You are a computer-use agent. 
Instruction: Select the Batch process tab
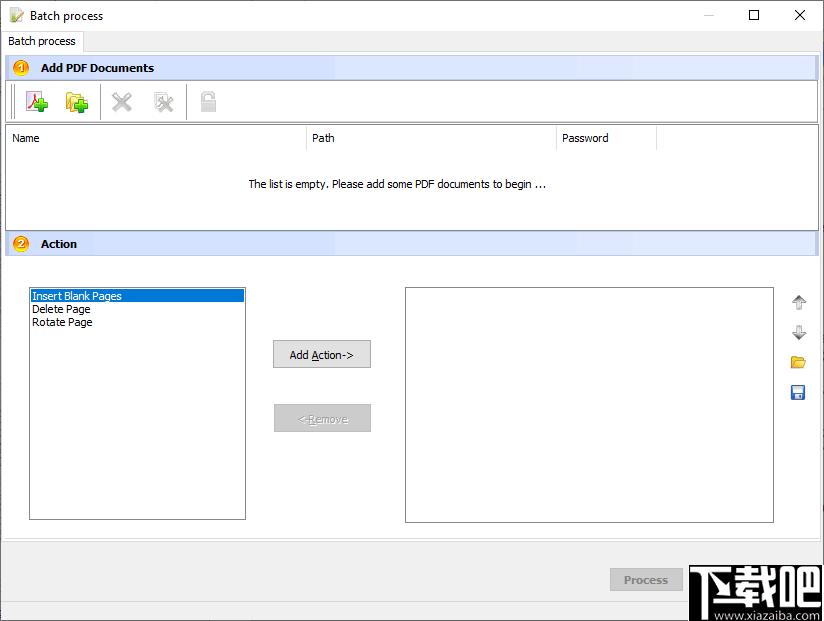coord(42,41)
